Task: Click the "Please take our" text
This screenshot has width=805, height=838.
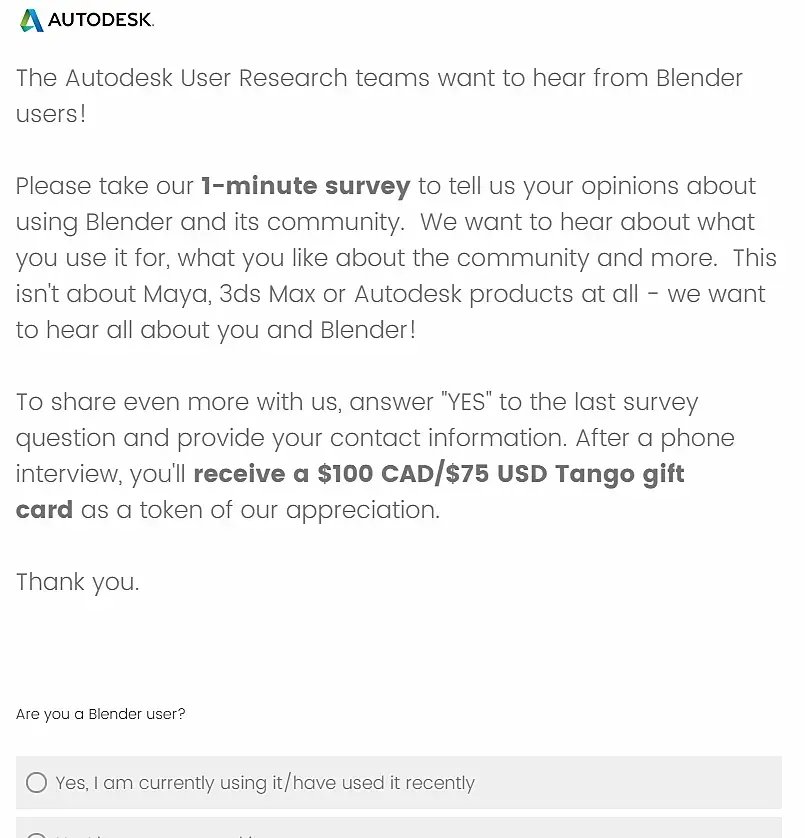Action: pyautogui.click(x=104, y=186)
